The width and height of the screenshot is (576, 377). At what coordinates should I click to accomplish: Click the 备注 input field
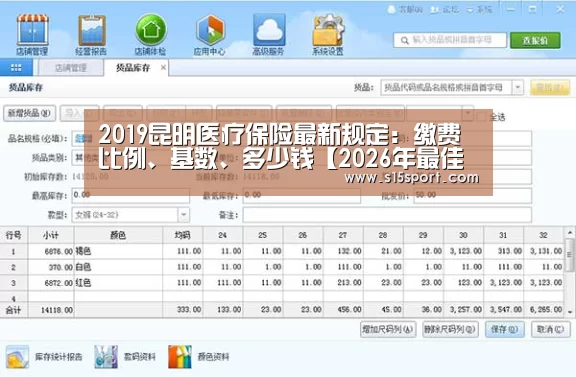pos(387,215)
